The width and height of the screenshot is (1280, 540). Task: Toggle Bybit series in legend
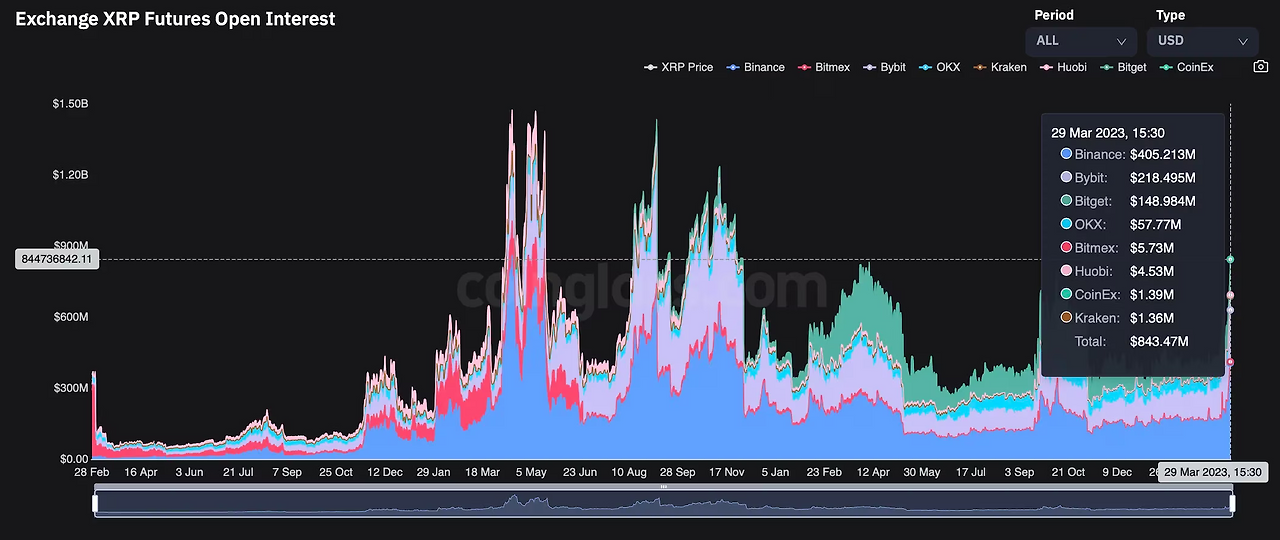click(885, 67)
